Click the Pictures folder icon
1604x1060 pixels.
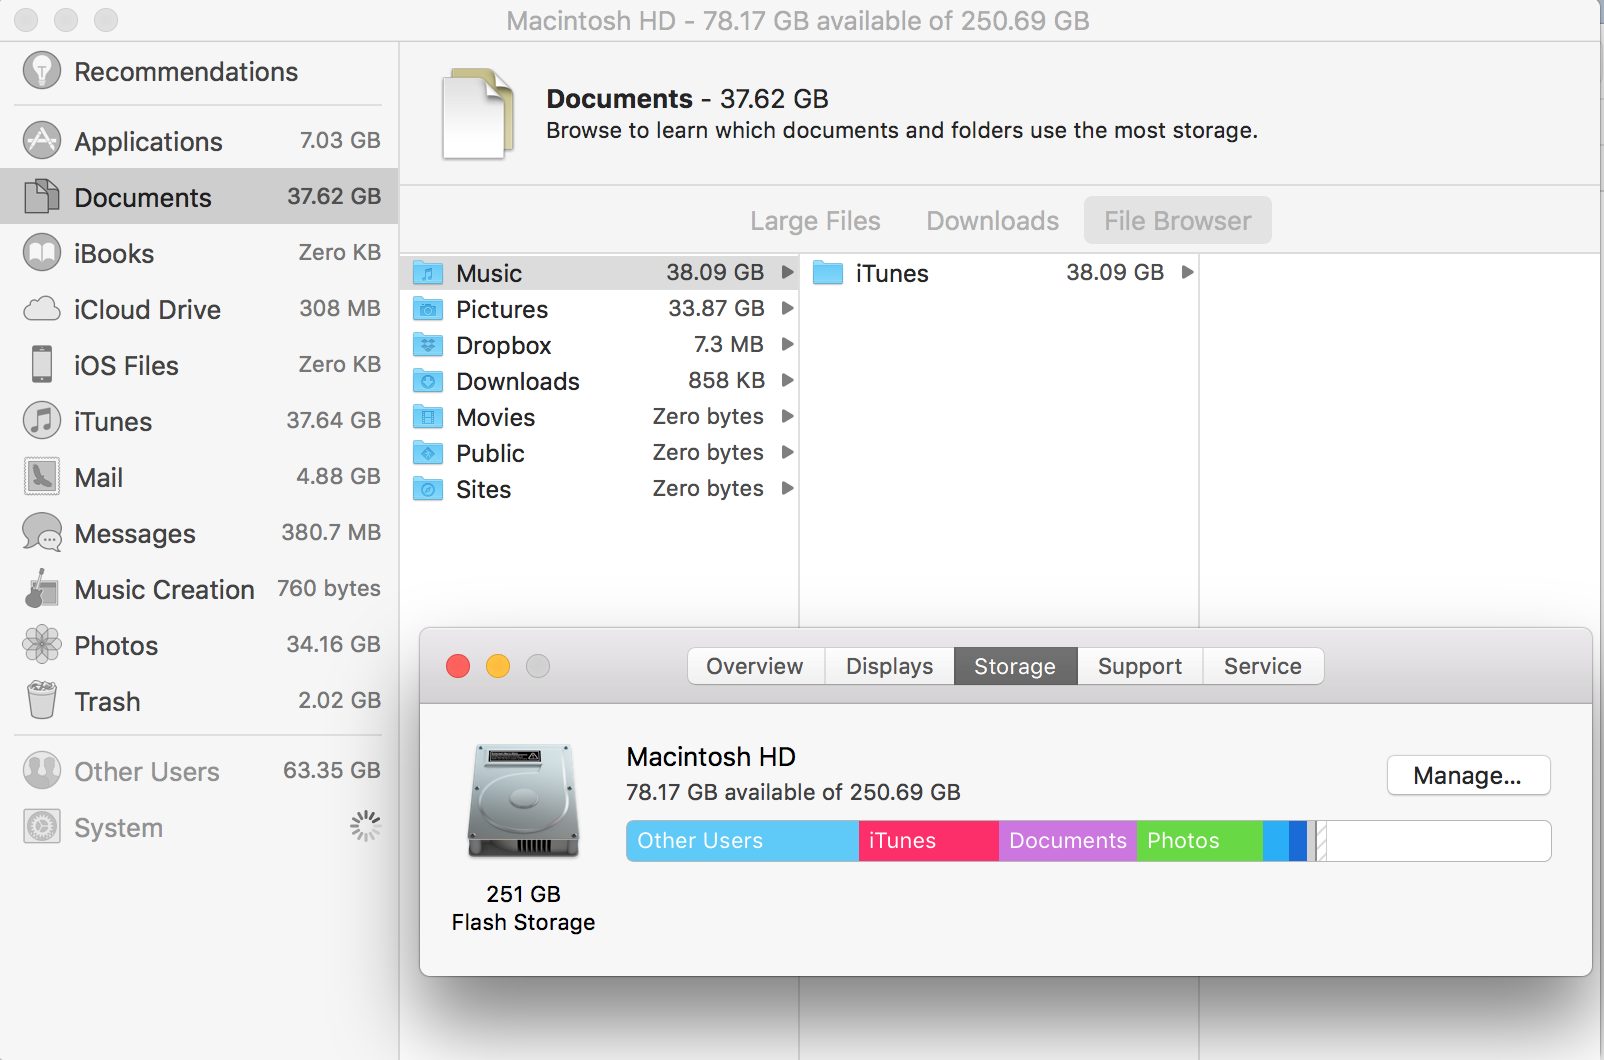pos(428,308)
